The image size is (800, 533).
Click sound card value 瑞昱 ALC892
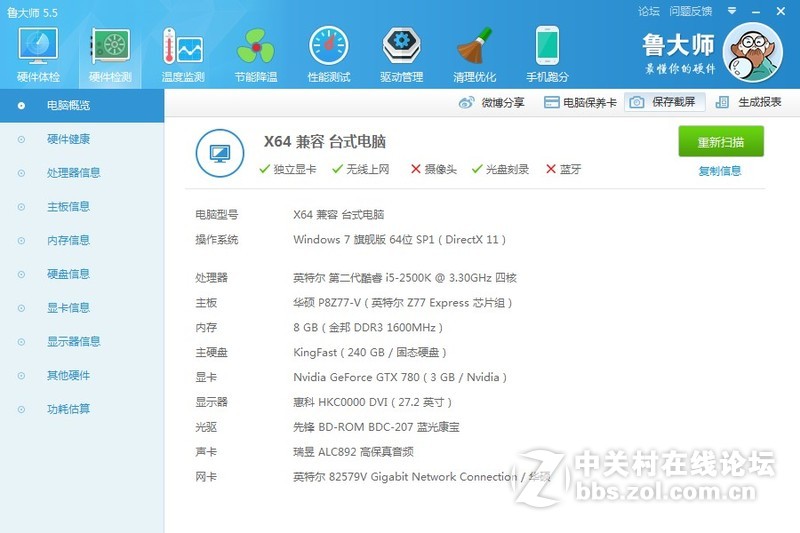[x=353, y=452]
